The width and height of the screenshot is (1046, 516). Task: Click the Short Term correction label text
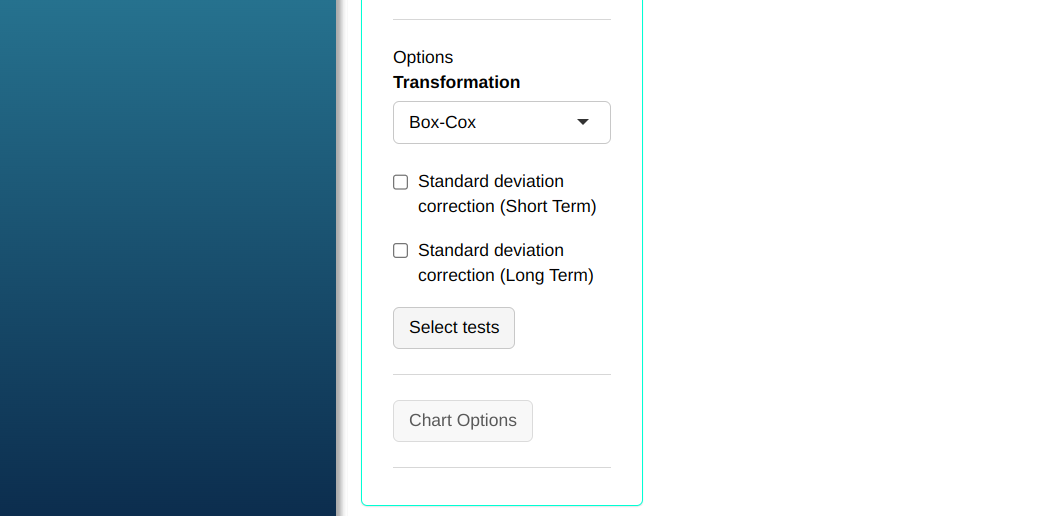[506, 194]
